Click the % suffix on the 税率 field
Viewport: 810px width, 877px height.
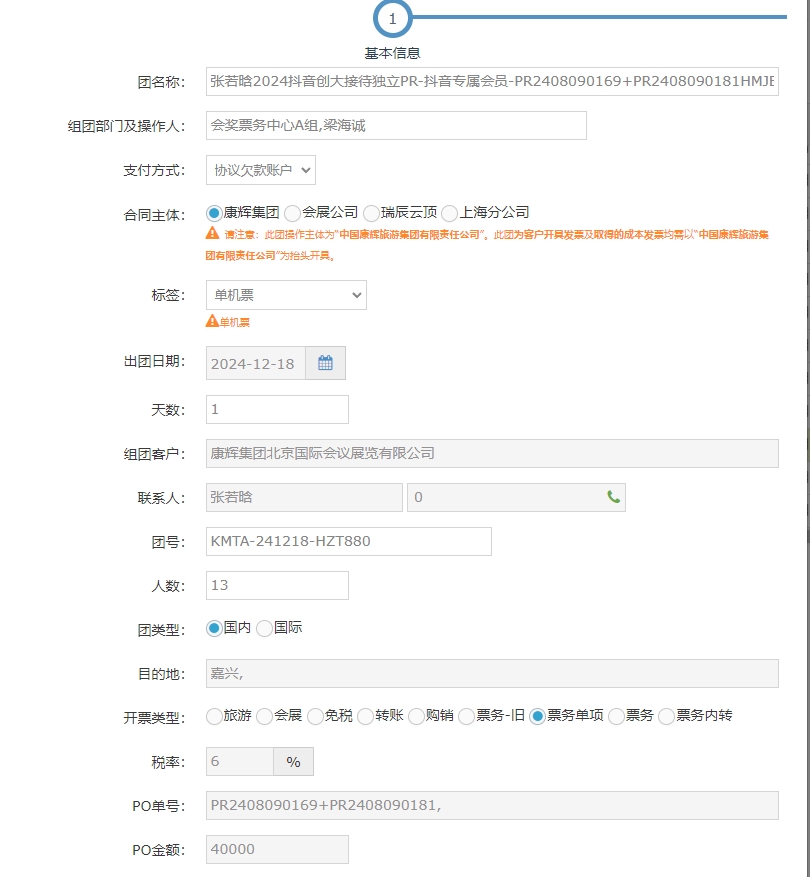click(293, 762)
